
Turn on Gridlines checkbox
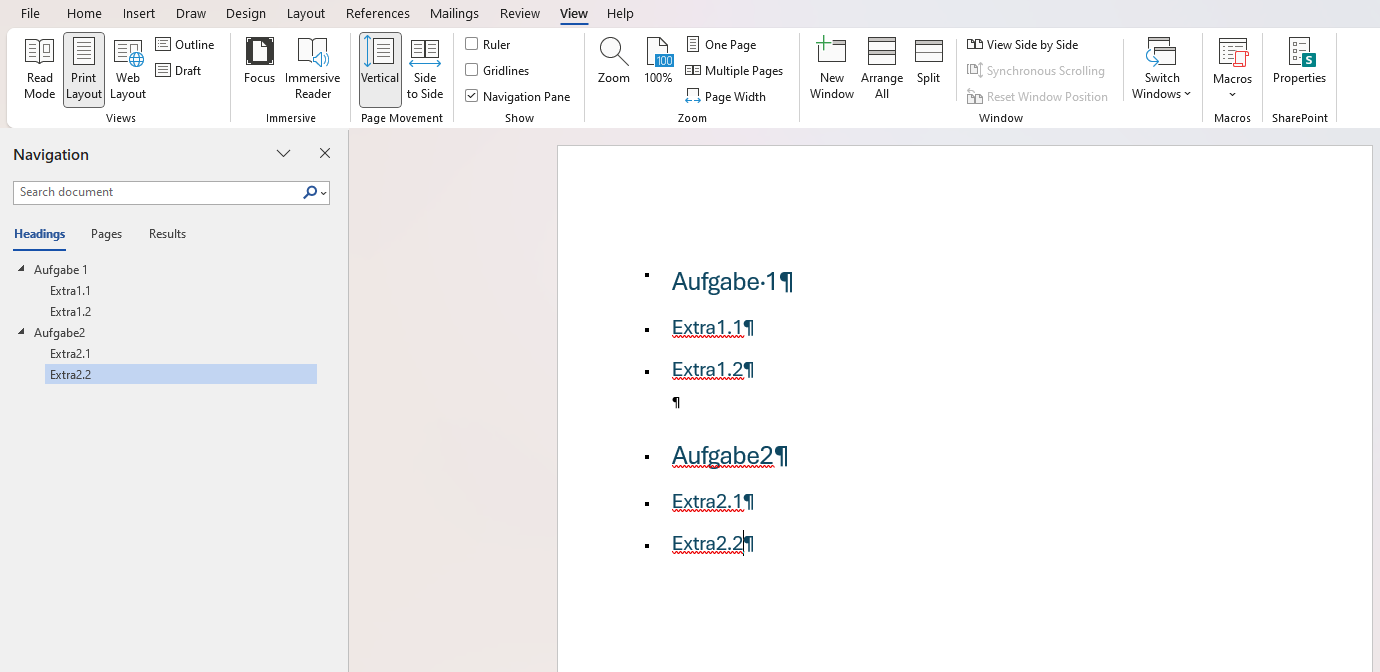pyautogui.click(x=472, y=70)
